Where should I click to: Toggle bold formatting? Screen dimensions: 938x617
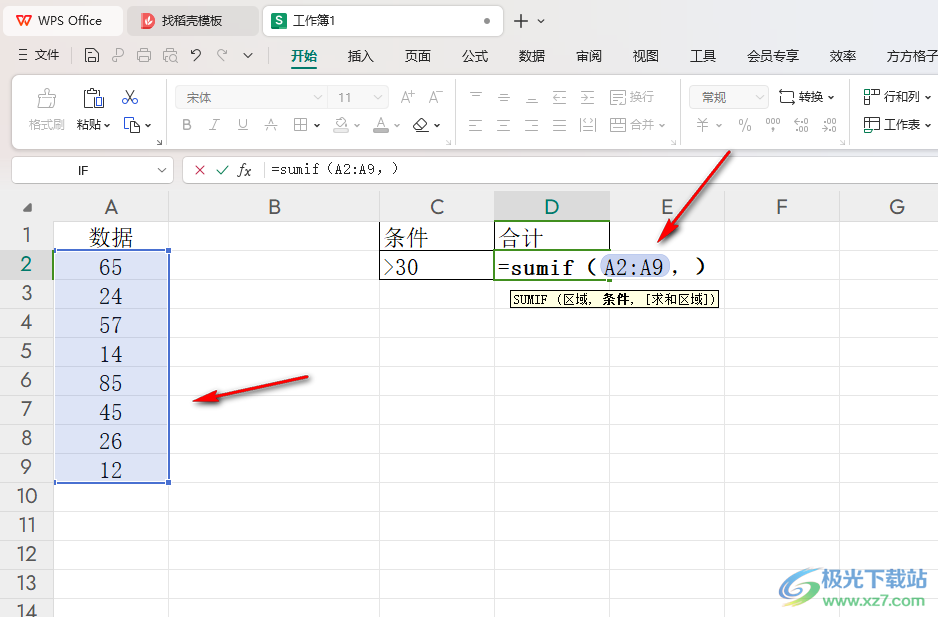click(187, 125)
